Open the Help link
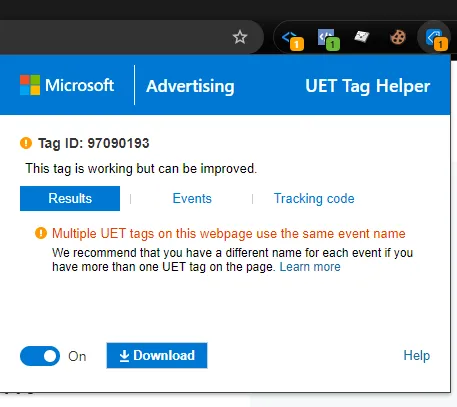 point(417,355)
